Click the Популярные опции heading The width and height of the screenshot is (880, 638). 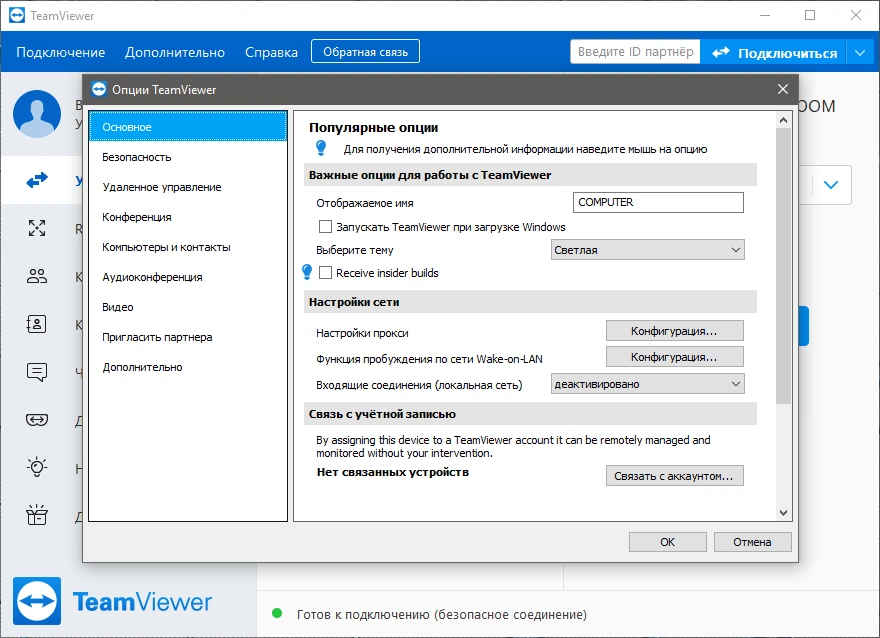374,127
